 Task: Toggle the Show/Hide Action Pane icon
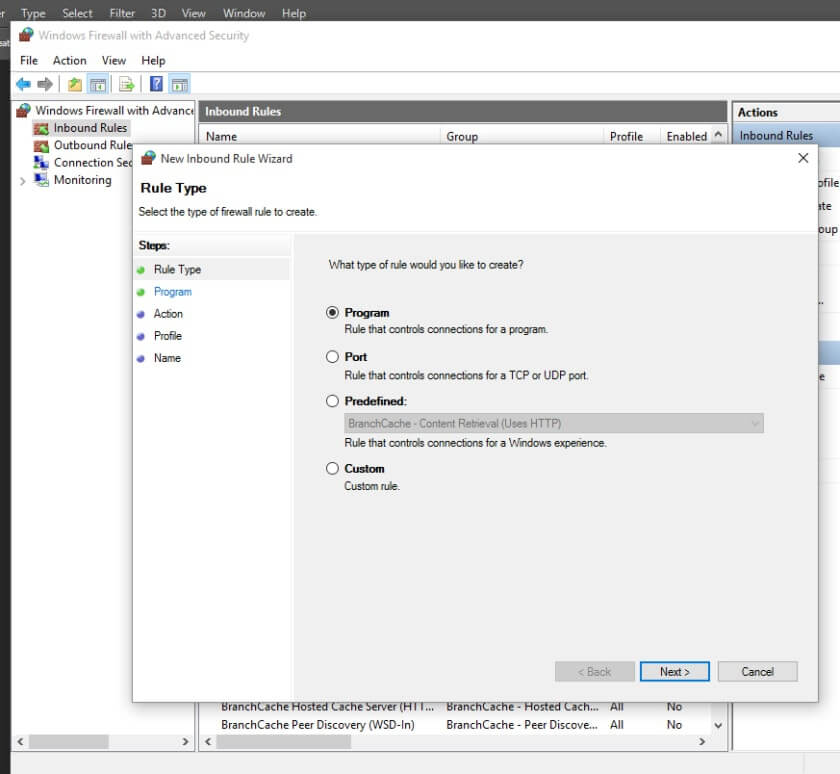coord(179,84)
